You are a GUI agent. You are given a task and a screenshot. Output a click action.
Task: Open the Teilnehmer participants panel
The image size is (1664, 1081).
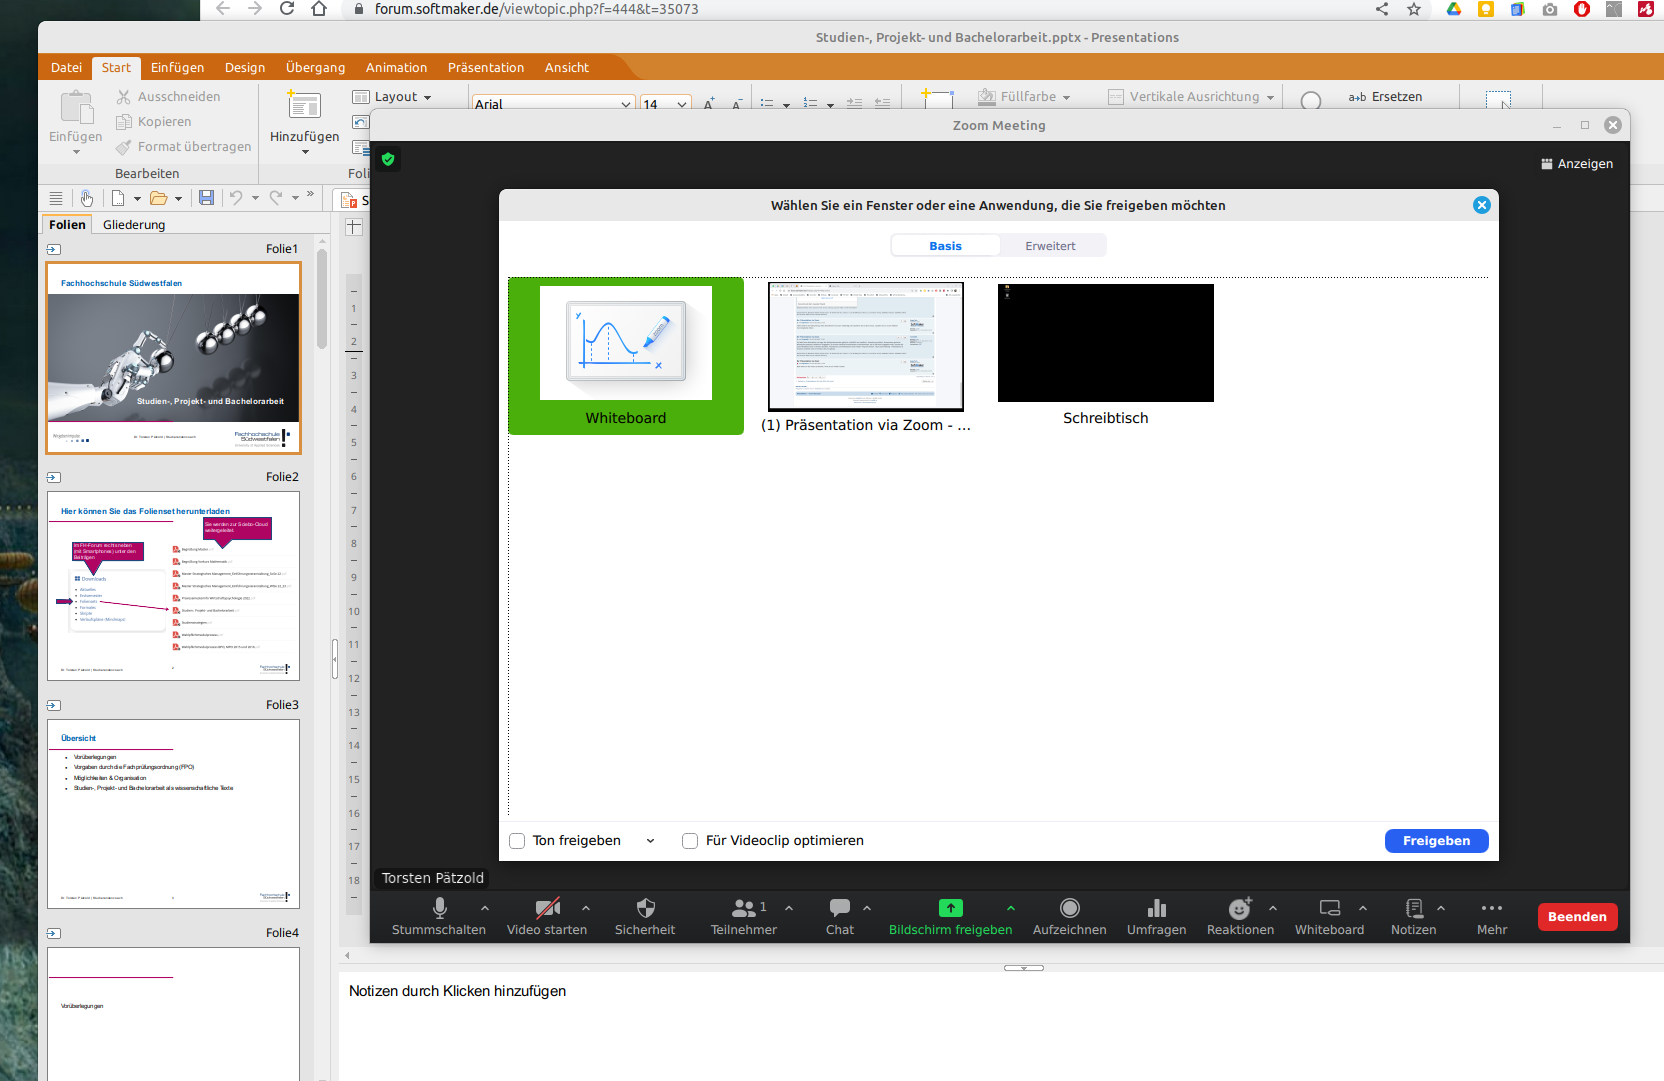tap(743, 908)
